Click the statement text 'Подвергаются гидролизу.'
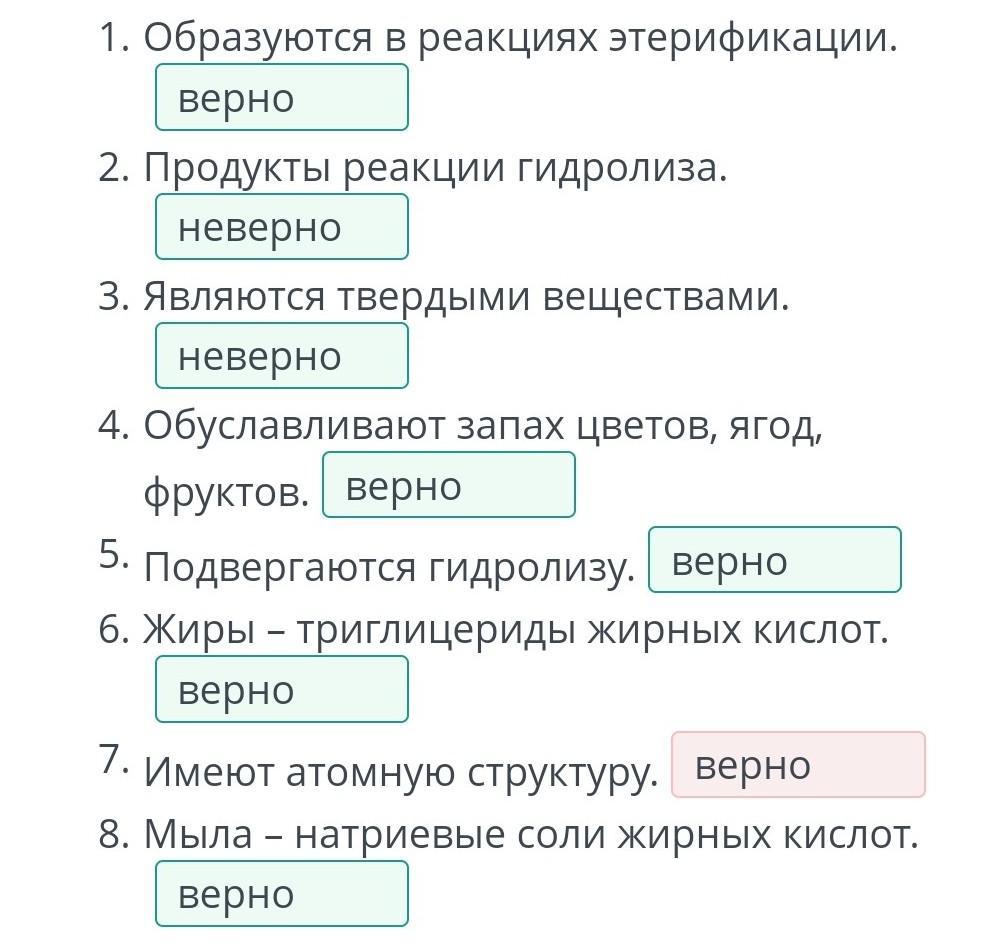Image resolution: width=997 pixels, height=950 pixels. click(x=390, y=567)
